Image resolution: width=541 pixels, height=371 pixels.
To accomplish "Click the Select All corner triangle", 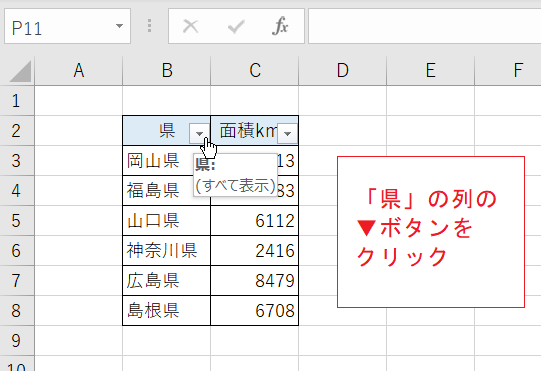I will click(21, 71).
